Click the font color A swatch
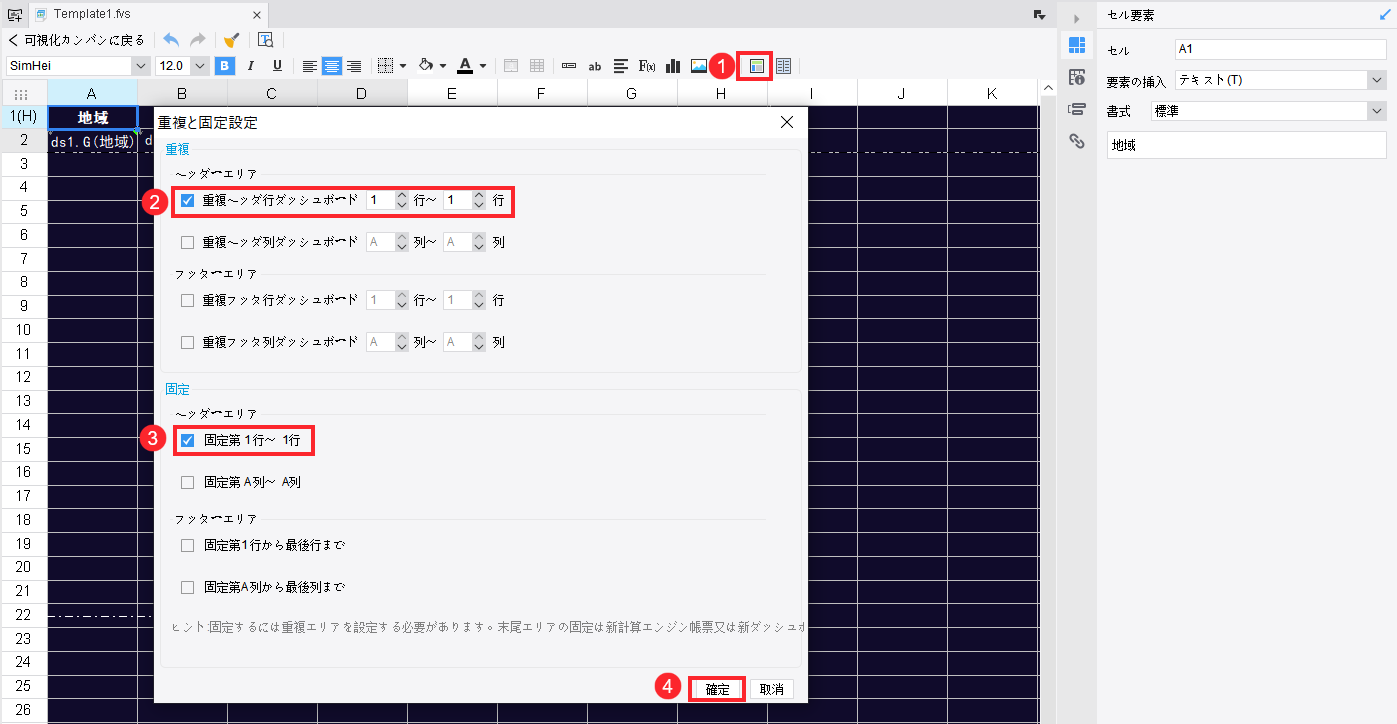This screenshot has width=1397, height=724. (465, 66)
